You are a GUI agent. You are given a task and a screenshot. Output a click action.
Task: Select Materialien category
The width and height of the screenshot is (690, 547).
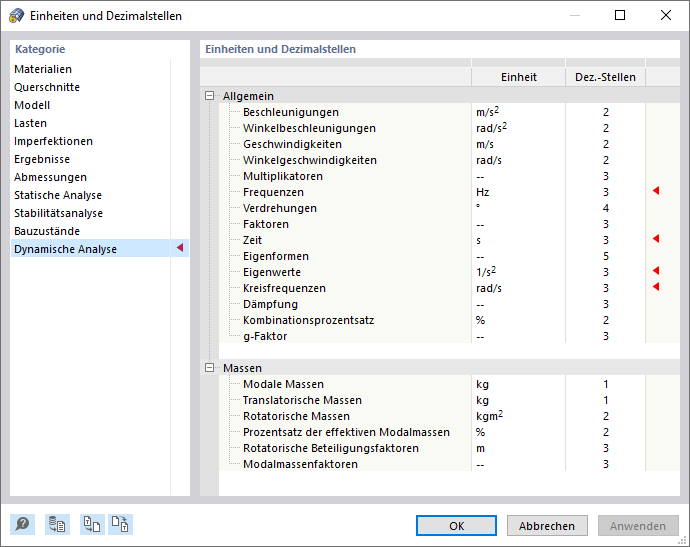43,69
